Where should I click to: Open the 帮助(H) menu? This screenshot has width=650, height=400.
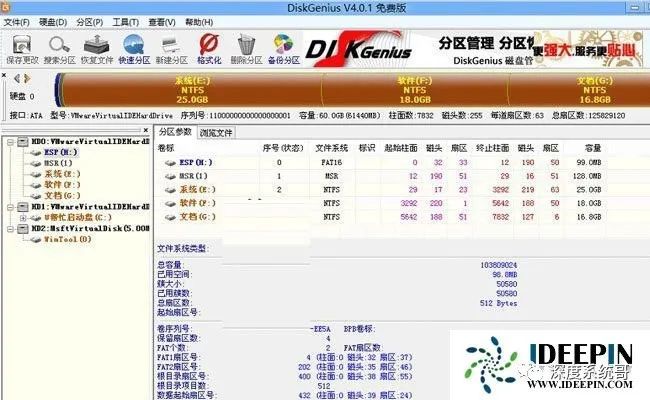click(199, 22)
